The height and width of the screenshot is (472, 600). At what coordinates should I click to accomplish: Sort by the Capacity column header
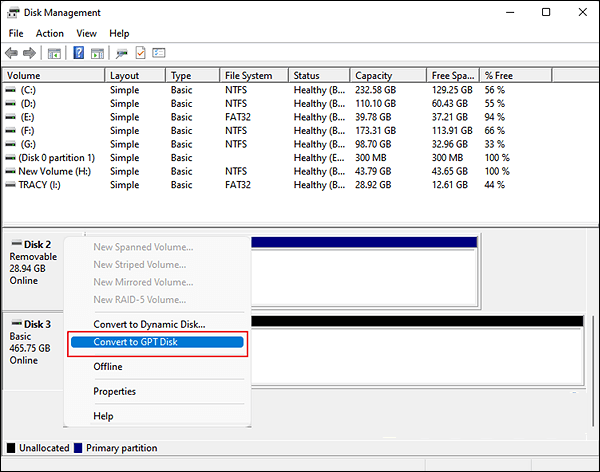[x=372, y=76]
